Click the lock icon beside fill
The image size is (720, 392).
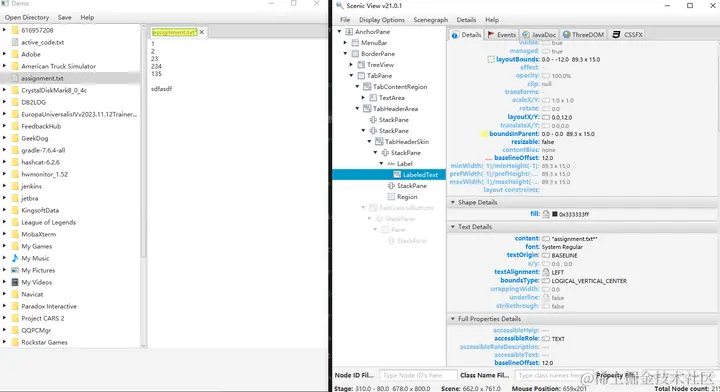(x=546, y=214)
